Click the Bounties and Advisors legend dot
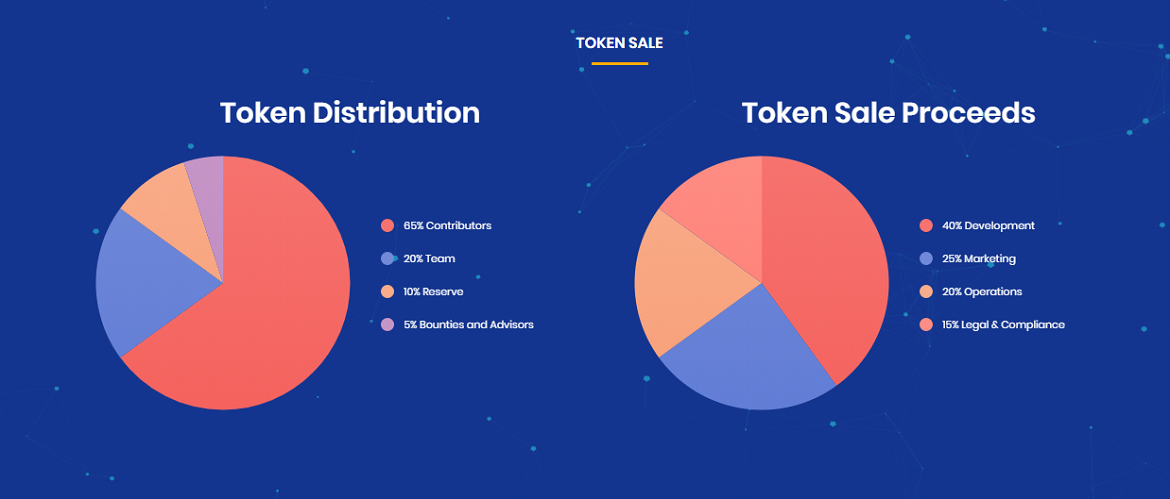Image resolution: width=1170 pixels, height=499 pixels. [x=387, y=324]
